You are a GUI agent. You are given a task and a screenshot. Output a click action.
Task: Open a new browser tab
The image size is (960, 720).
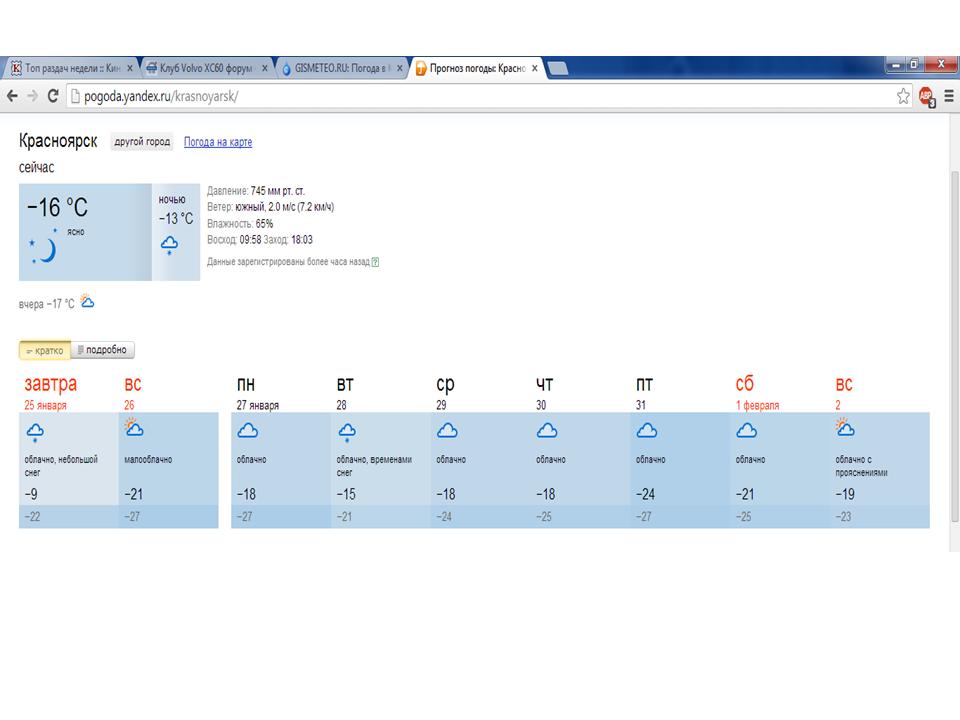(558, 68)
